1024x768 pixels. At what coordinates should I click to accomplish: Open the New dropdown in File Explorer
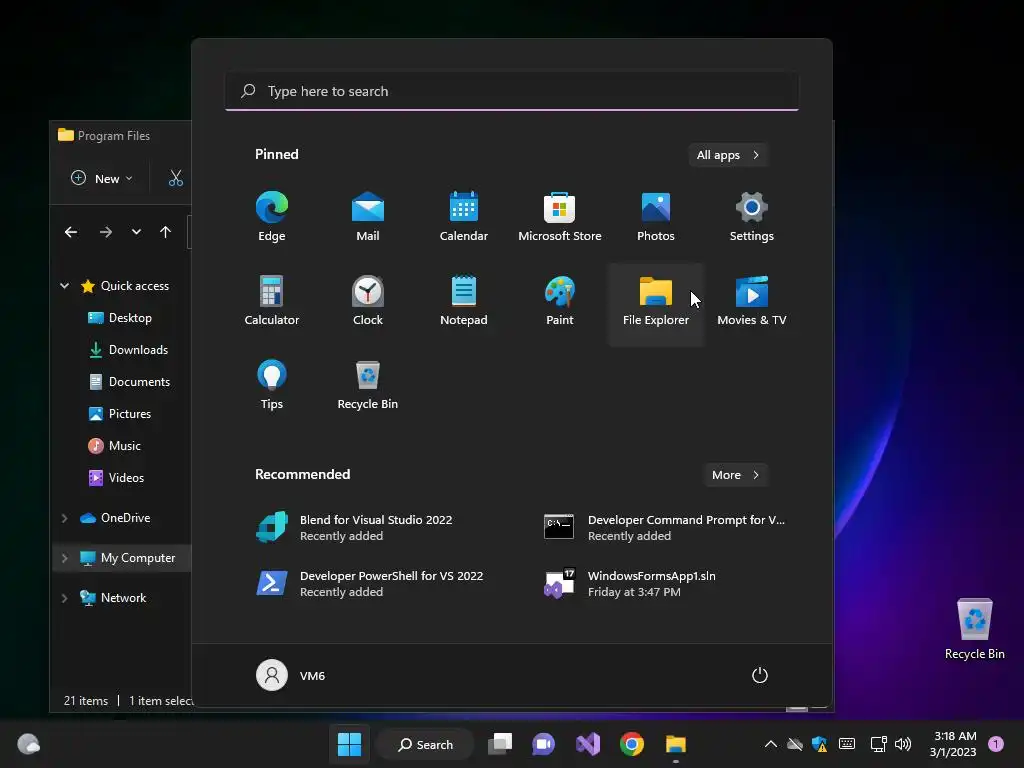[x=102, y=178]
